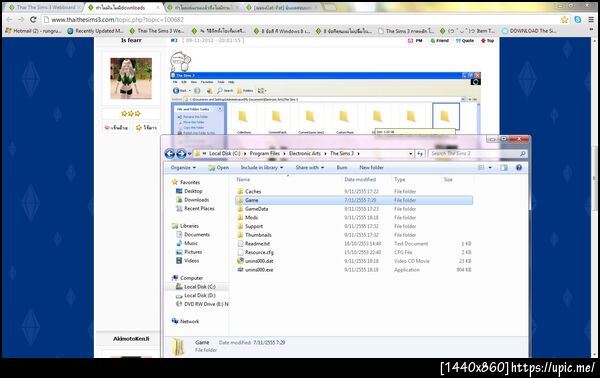The image size is (600, 378).
Task: Click Program Files in the breadcrumb path
Action: (264, 153)
